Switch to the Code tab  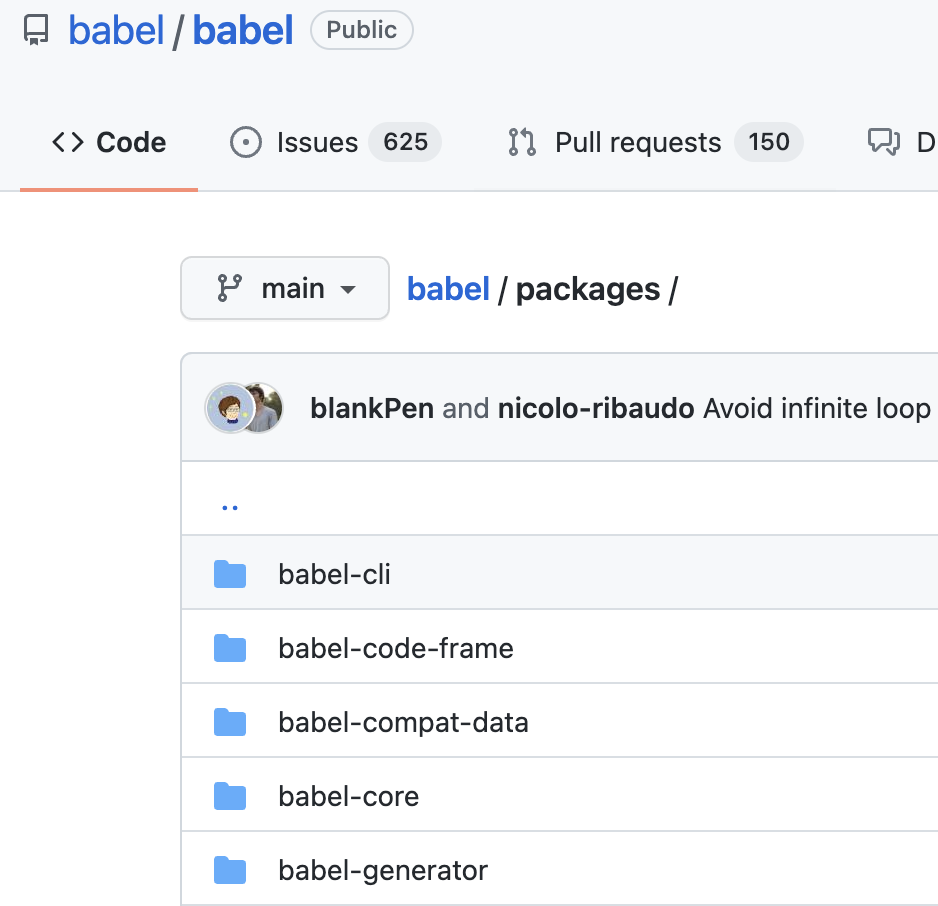tap(109, 142)
